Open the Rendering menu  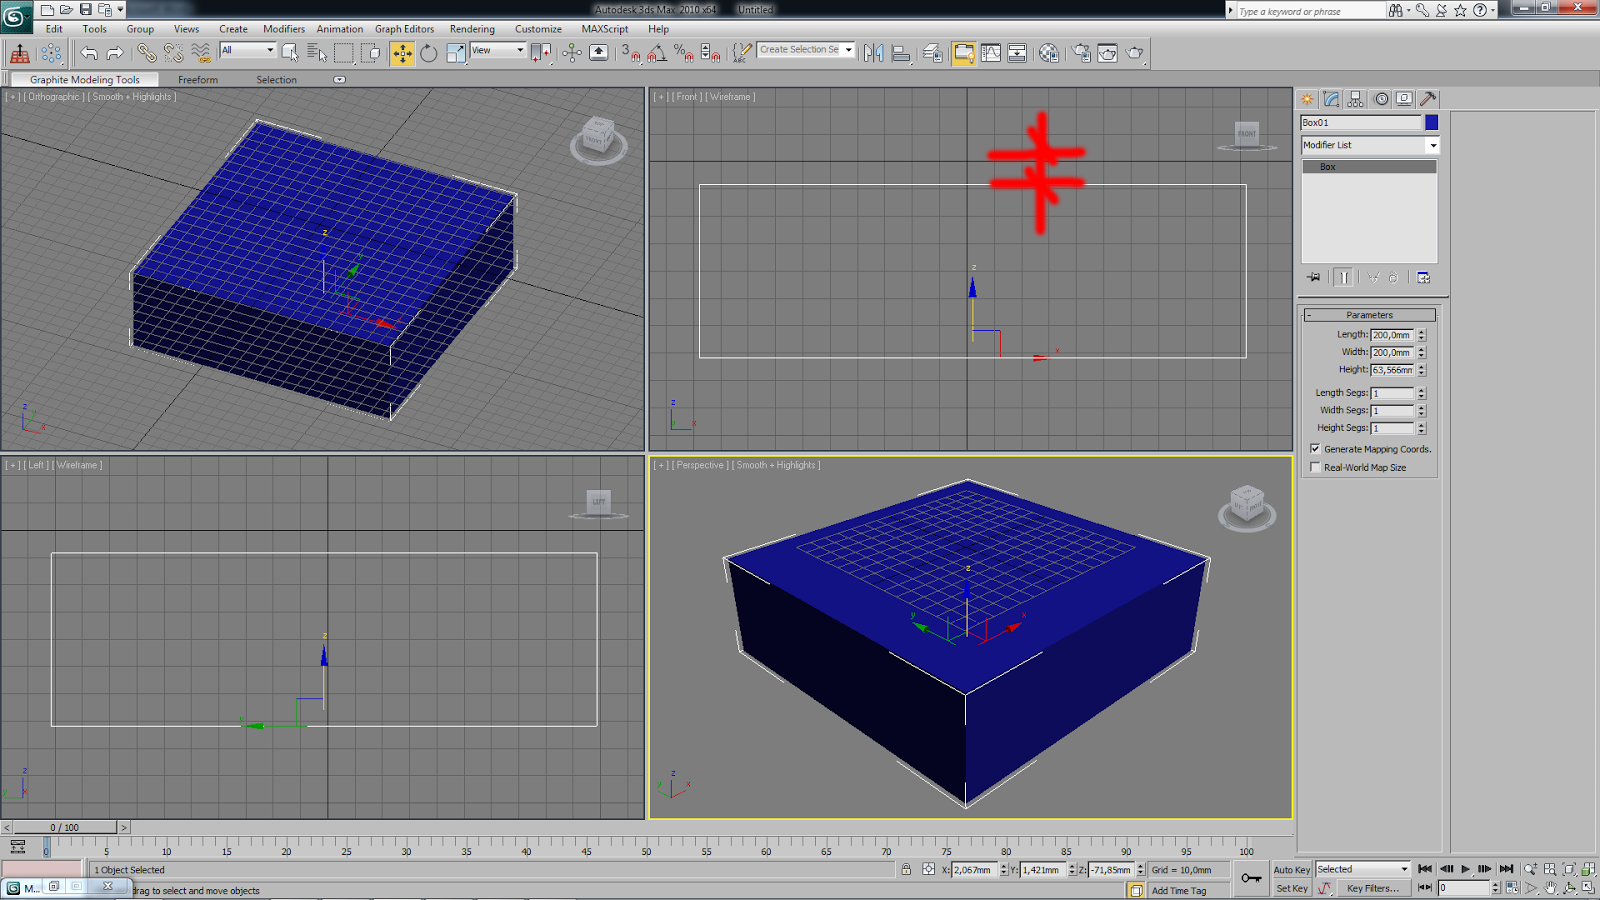pyautogui.click(x=472, y=29)
